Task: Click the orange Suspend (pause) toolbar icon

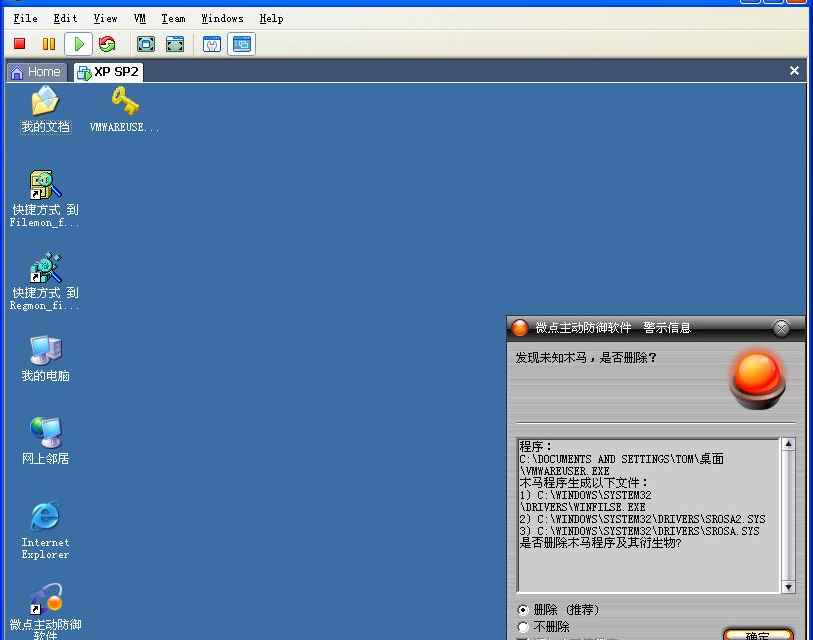Action: pyautogui.click(x=48, y=44)
